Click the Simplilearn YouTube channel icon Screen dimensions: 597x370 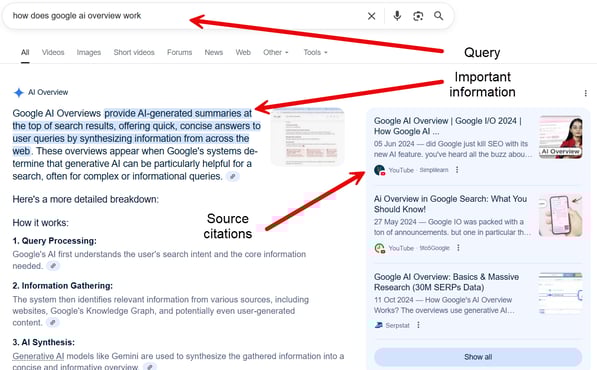pos(380,170)
